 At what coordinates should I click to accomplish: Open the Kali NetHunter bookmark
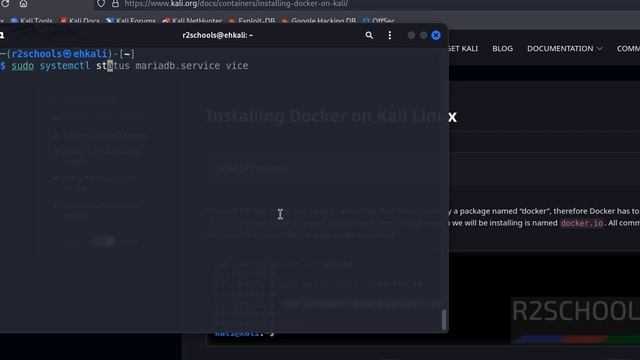(192, 21)
